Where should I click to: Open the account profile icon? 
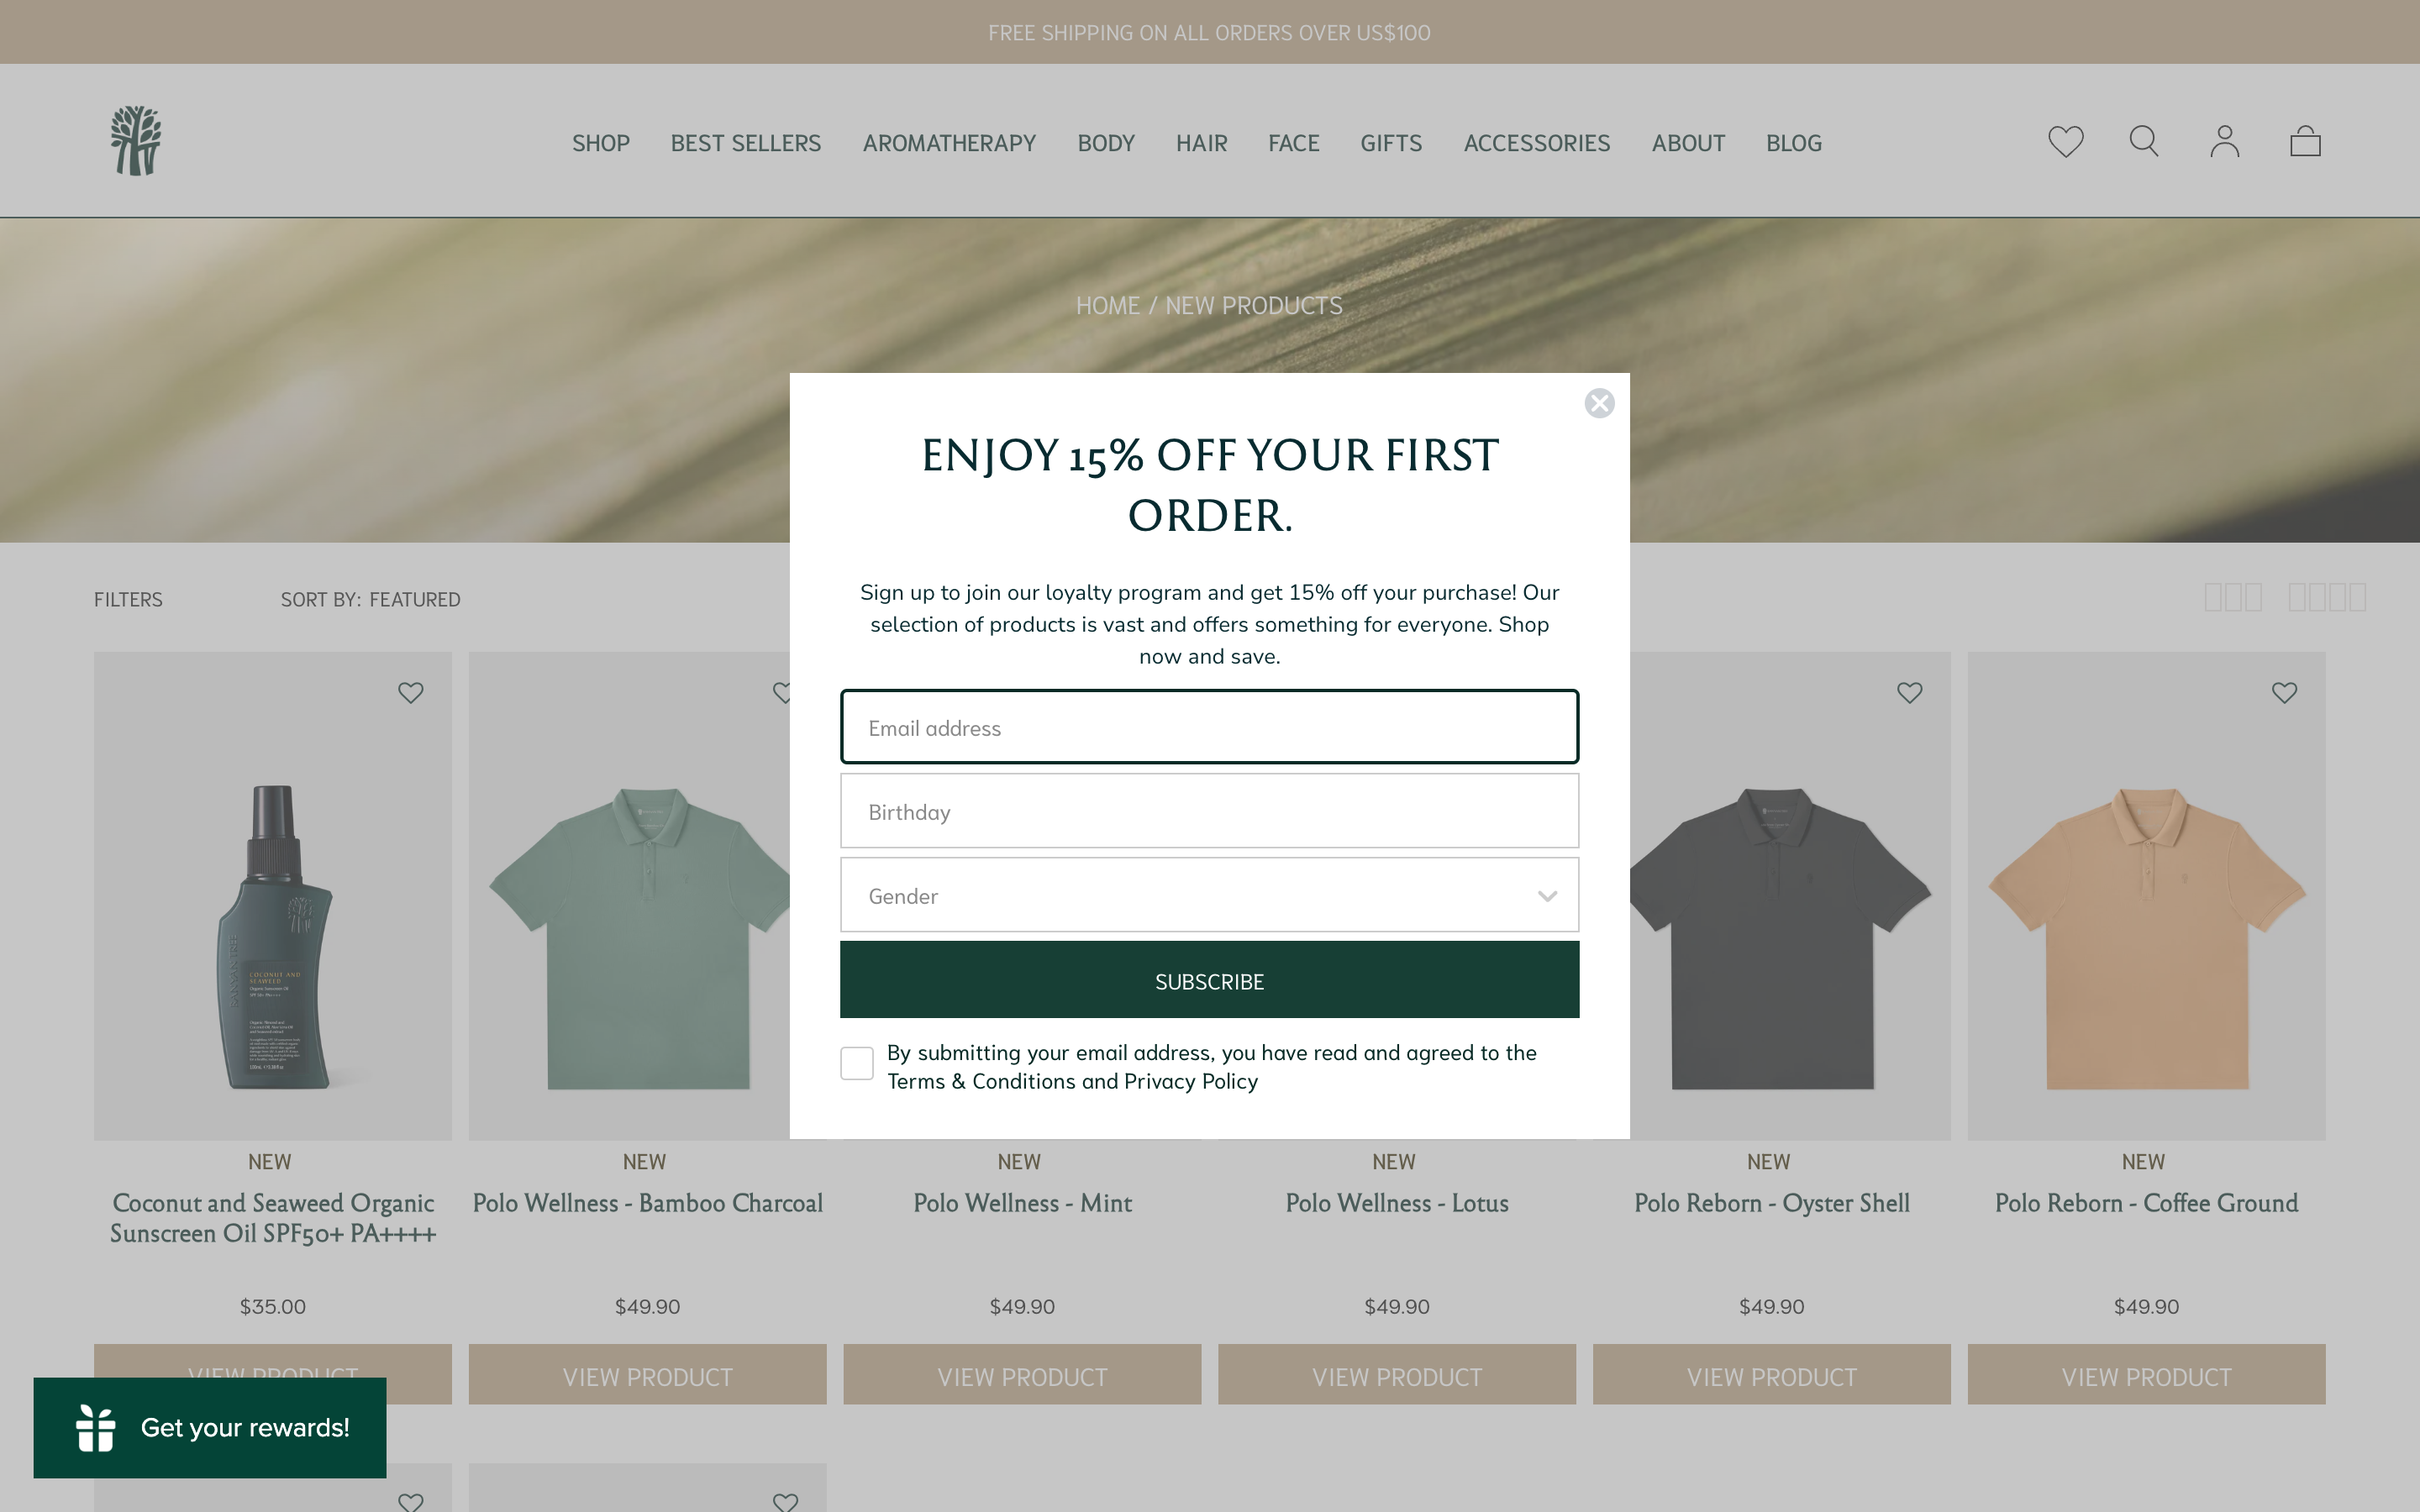(2224, 141)
